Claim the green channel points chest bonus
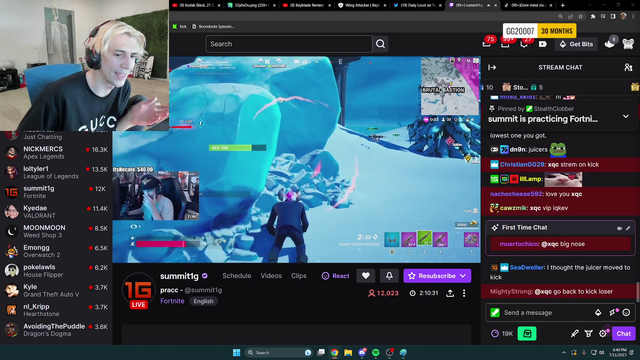640x360 pixels. click(527, 333)
